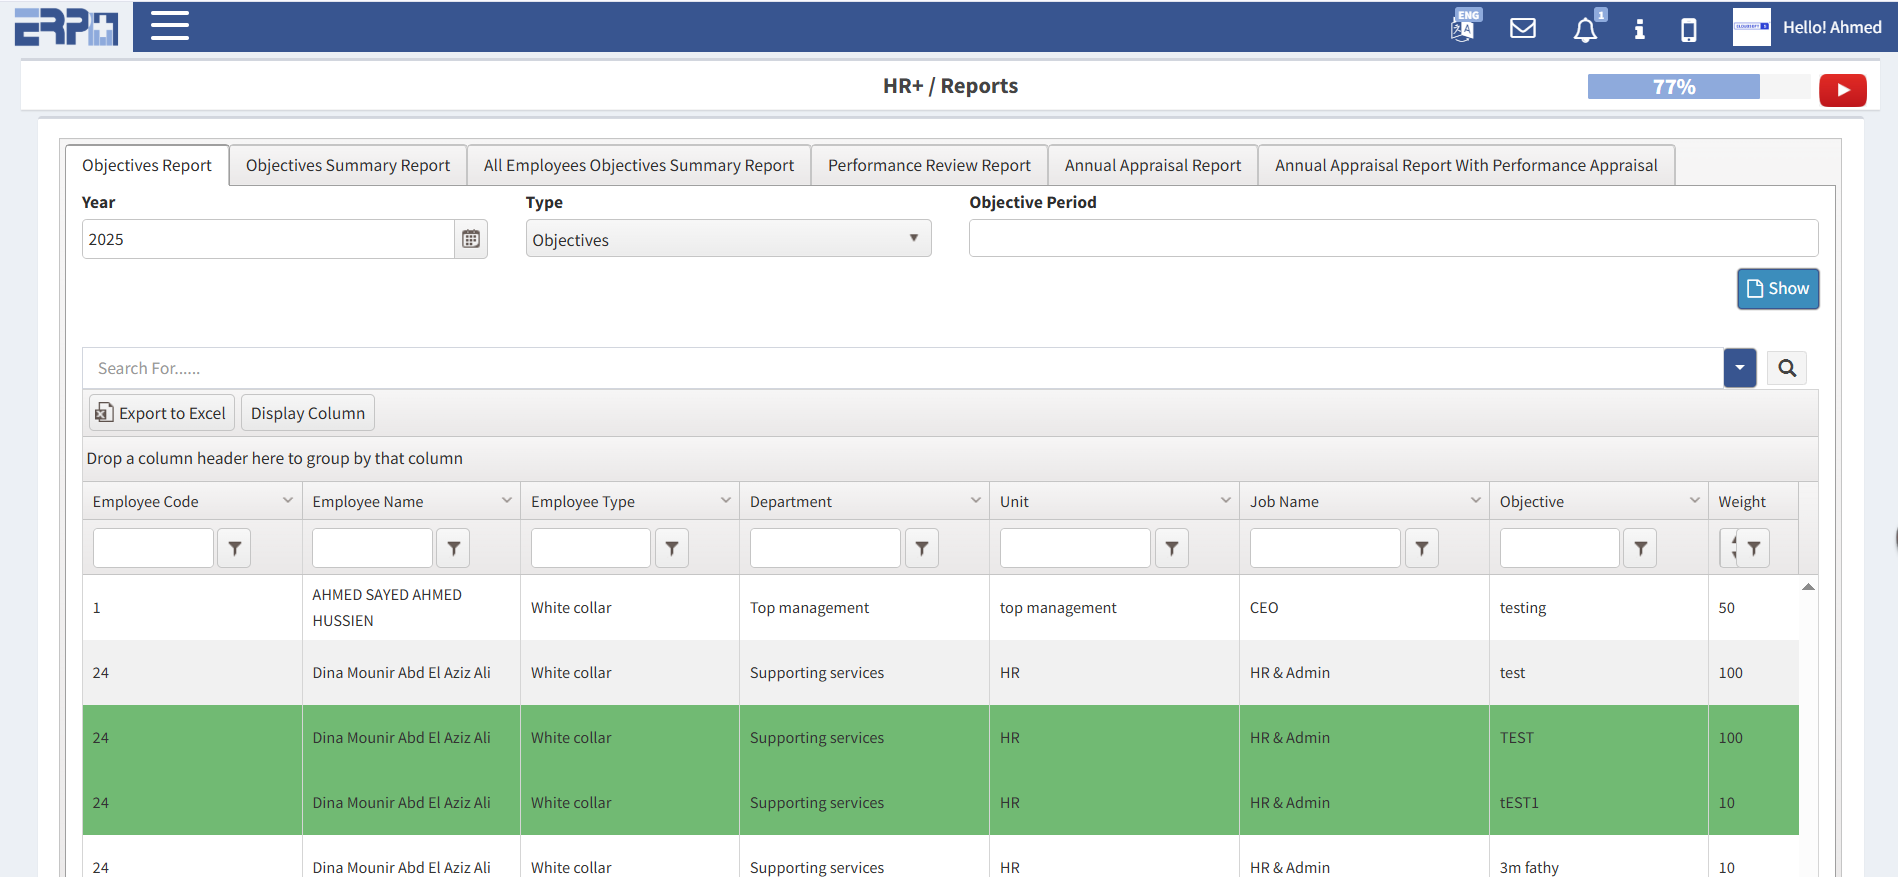Switch to Objectives Summary Report tab
This screenshot has width=1898, height=877.
[348, 165]
